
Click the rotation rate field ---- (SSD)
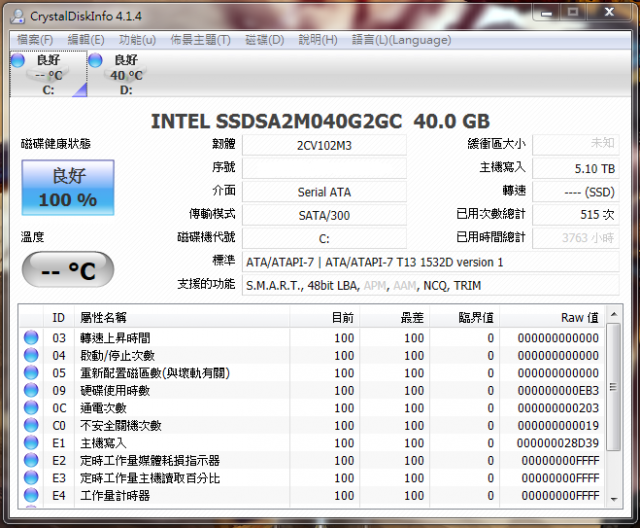coord(576,192)
